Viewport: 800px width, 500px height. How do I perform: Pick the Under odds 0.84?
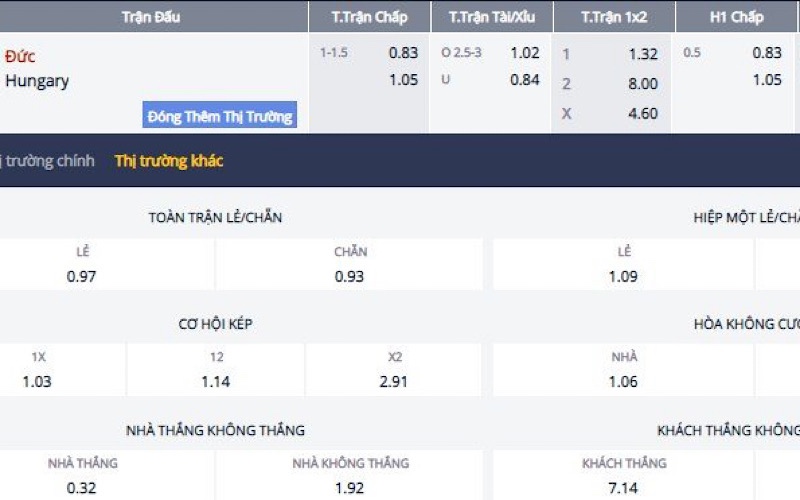[x=524, y=80]
